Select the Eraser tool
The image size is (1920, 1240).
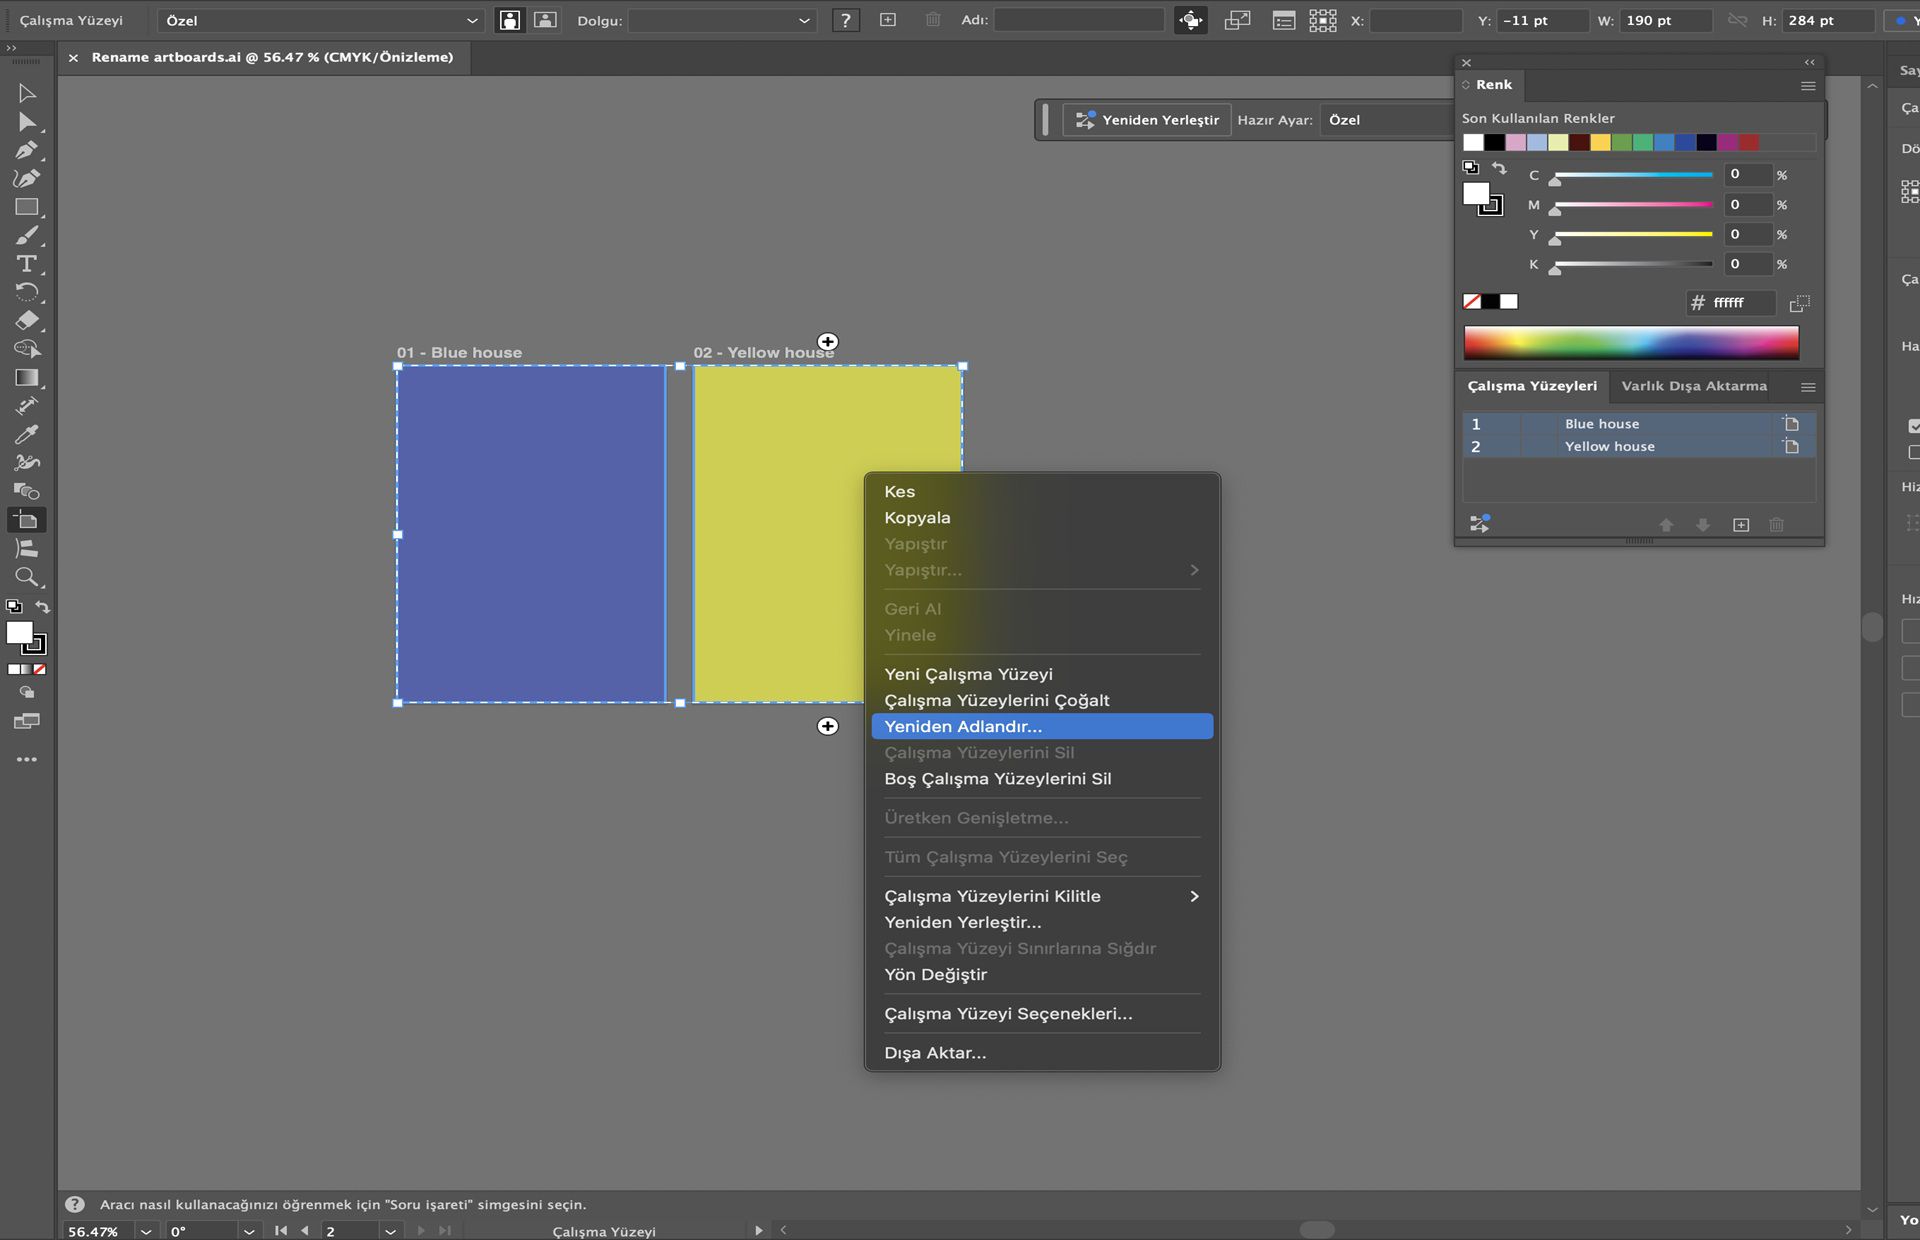tap(26, 321)
